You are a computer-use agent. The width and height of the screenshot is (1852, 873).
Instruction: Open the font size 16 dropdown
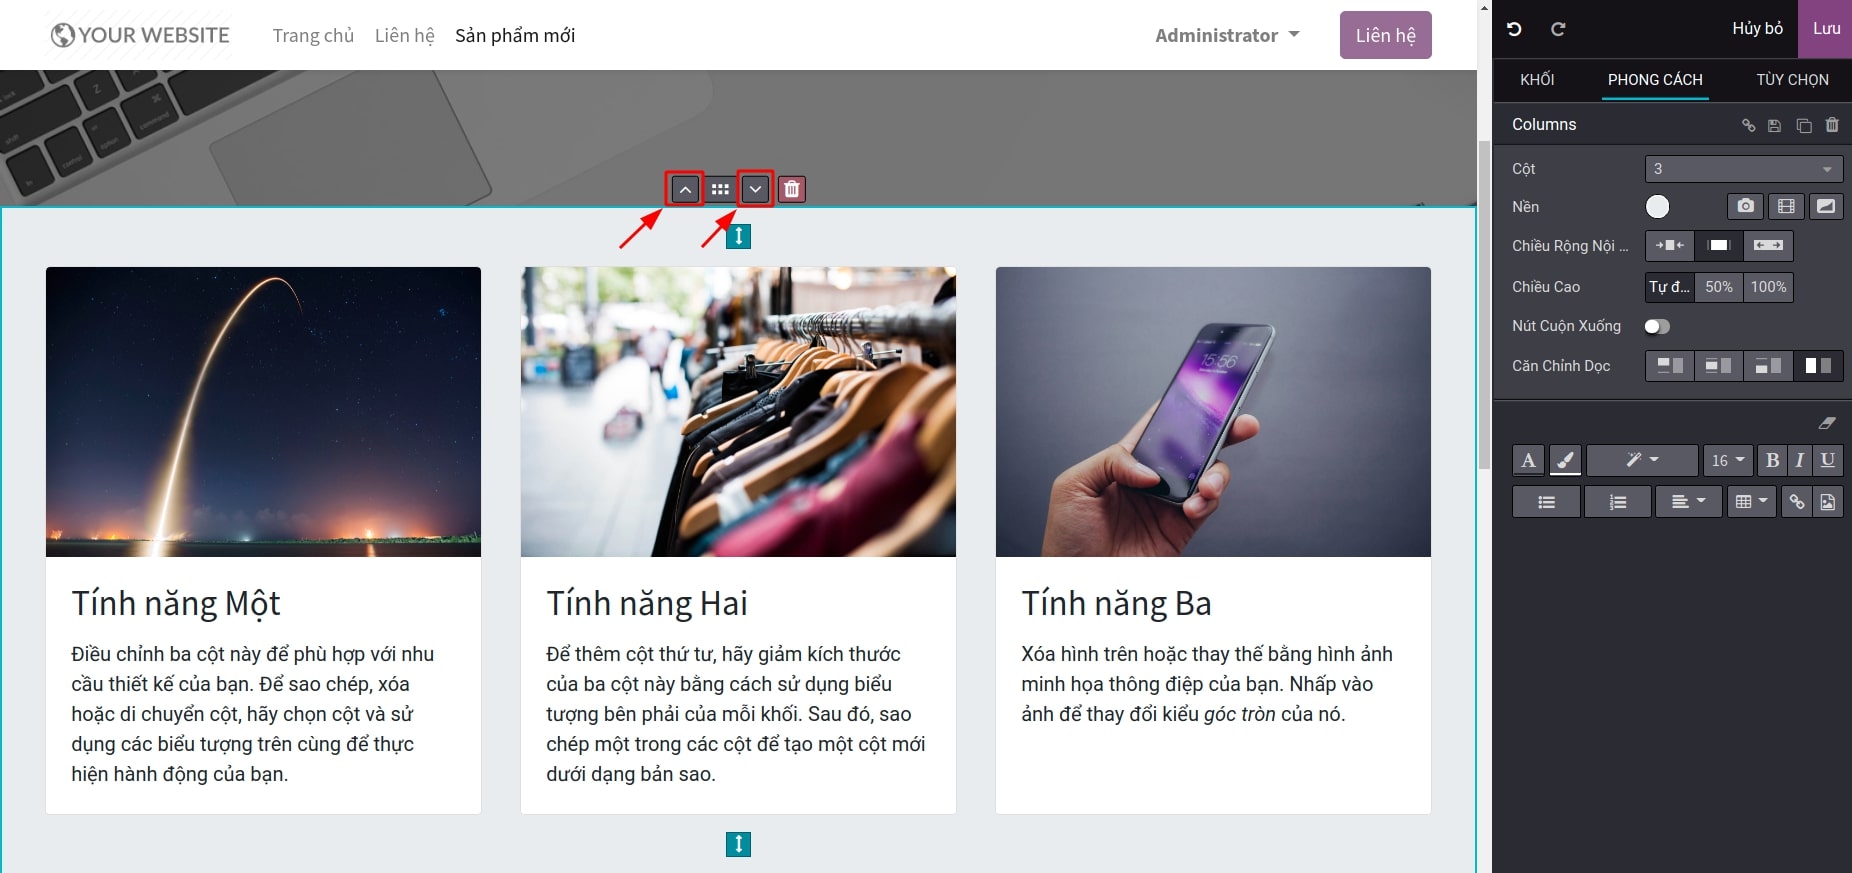pyautogui.click(x=1727, y=460)
